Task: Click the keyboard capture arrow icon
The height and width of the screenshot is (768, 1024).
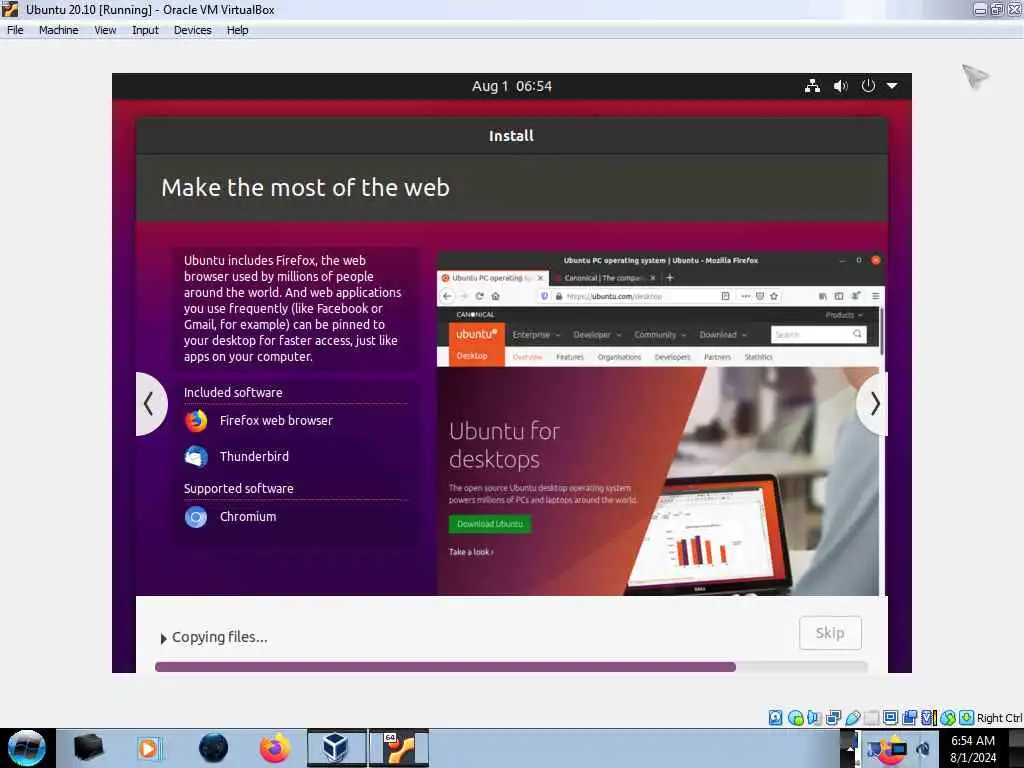Action: [967, 718]
